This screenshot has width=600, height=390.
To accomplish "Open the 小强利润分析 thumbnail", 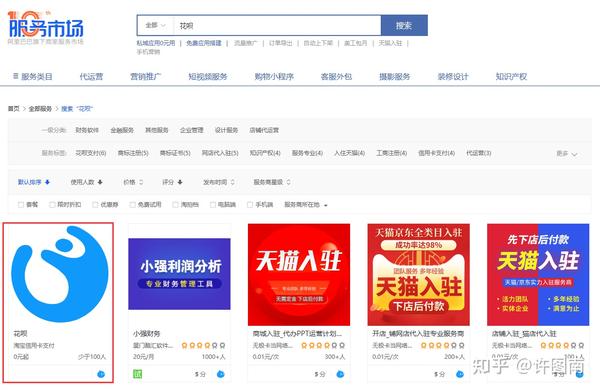I will pyautogui.click(x=179, y=274).
